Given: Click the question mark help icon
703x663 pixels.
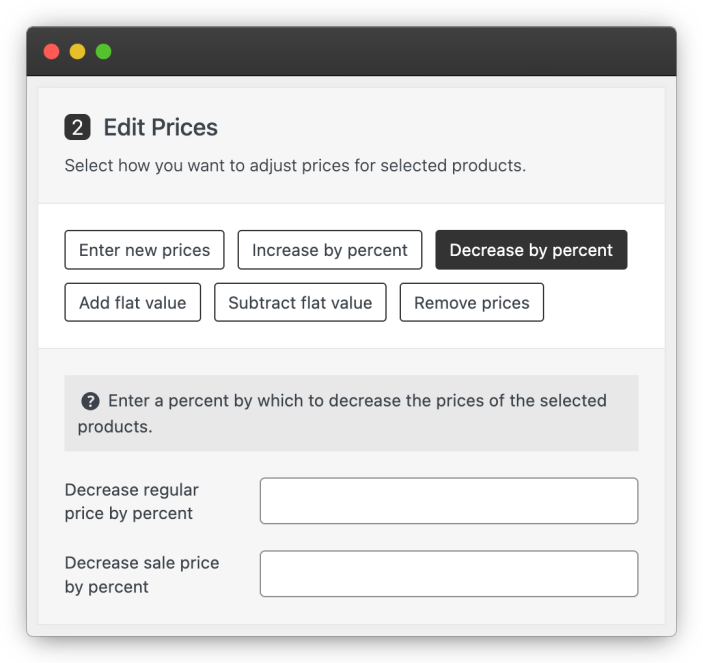Looking at the screenshot, I should coord(90,401).
